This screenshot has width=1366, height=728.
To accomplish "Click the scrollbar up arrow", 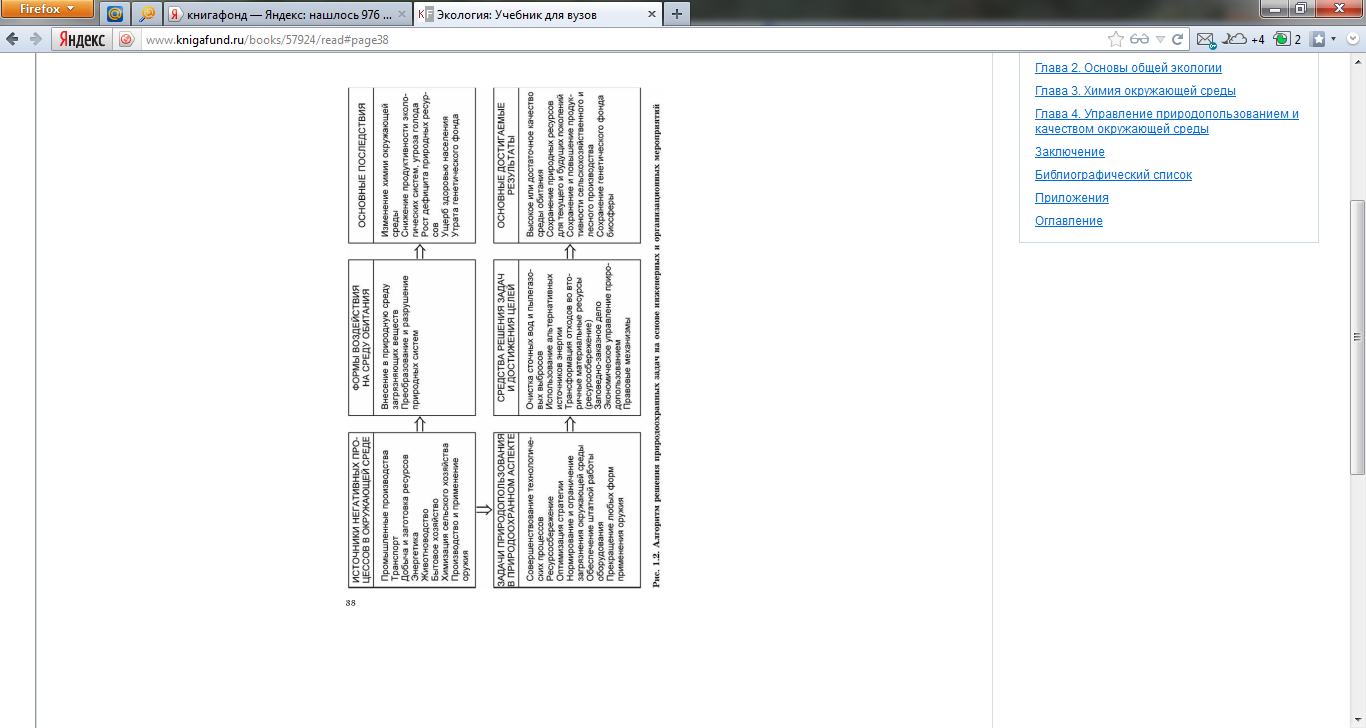I will coord(1357,63).
